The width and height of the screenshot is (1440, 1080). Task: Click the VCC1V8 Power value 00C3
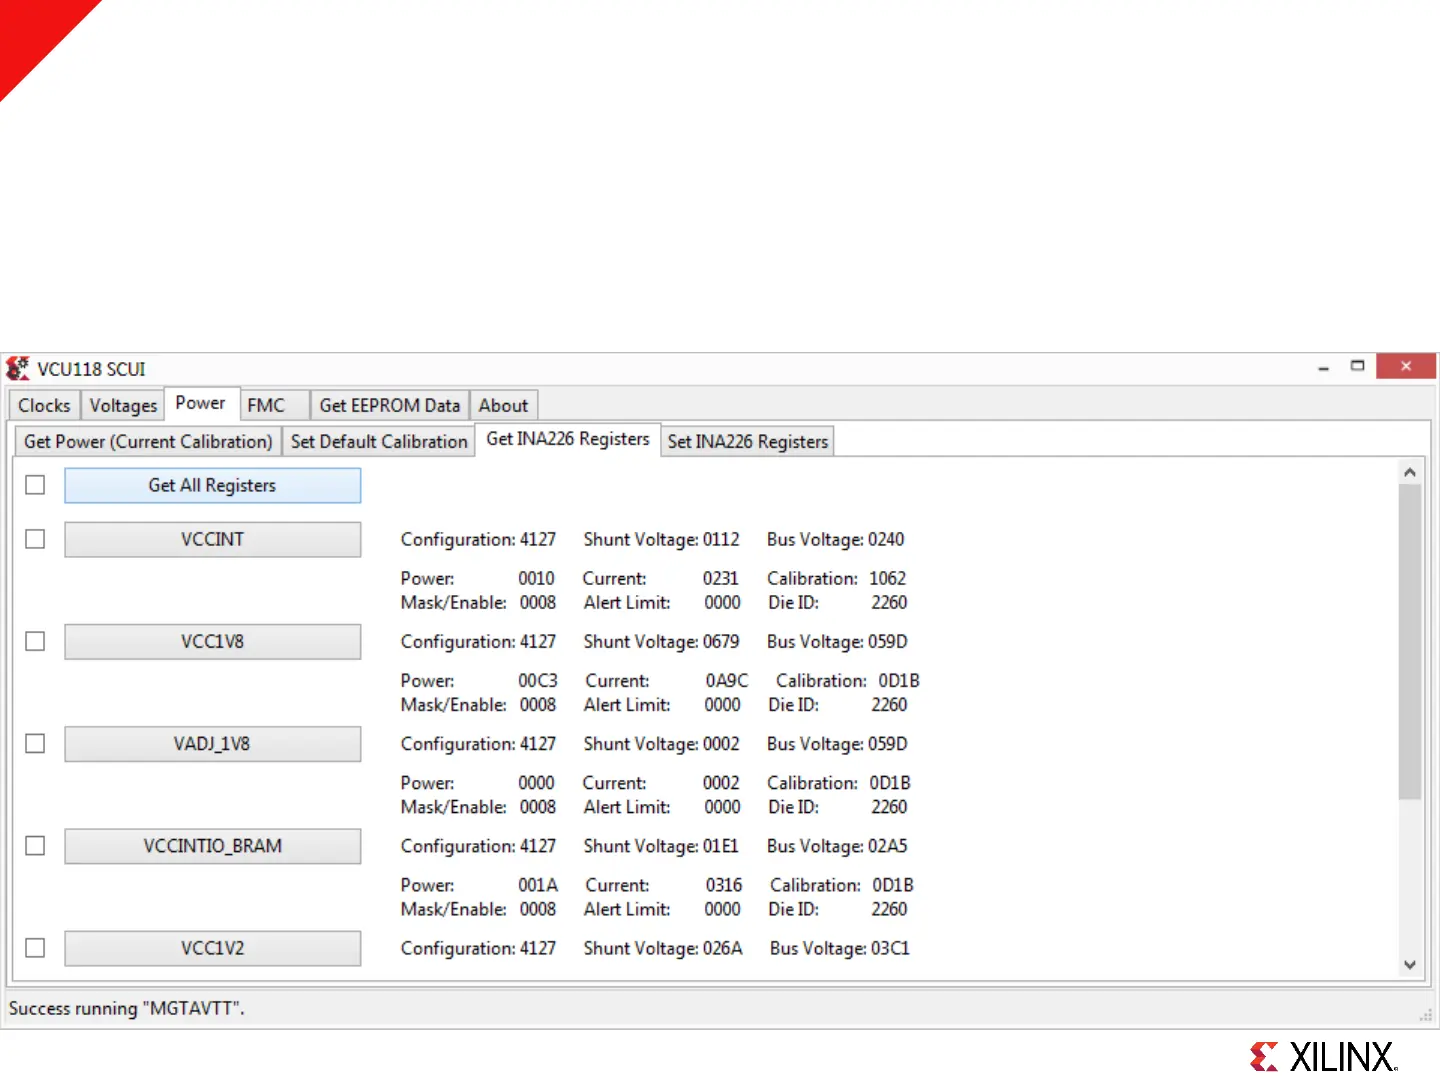pos(538,680)
